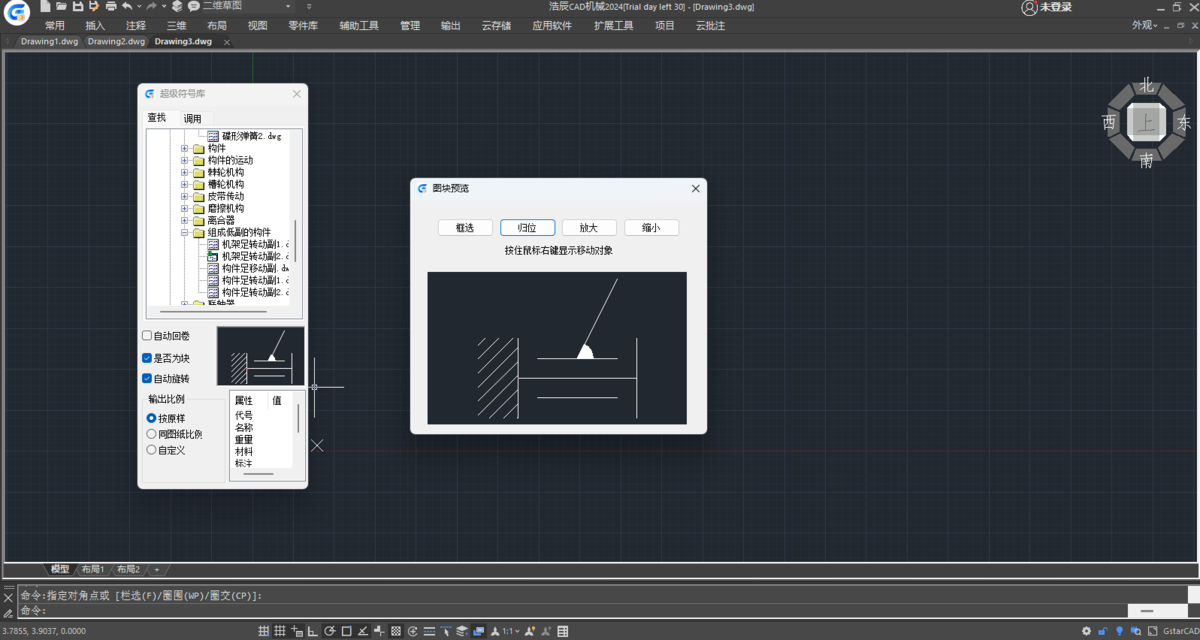Viewport: 1200px width, 640px height.
Task: Click the Undo arrow icon
Action: pyautogui.click(x=126, y=6)
